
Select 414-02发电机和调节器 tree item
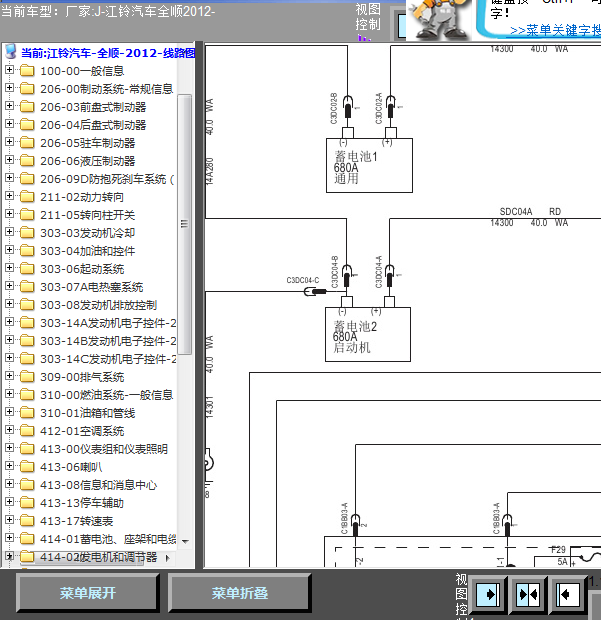click(x=98, y=557)
